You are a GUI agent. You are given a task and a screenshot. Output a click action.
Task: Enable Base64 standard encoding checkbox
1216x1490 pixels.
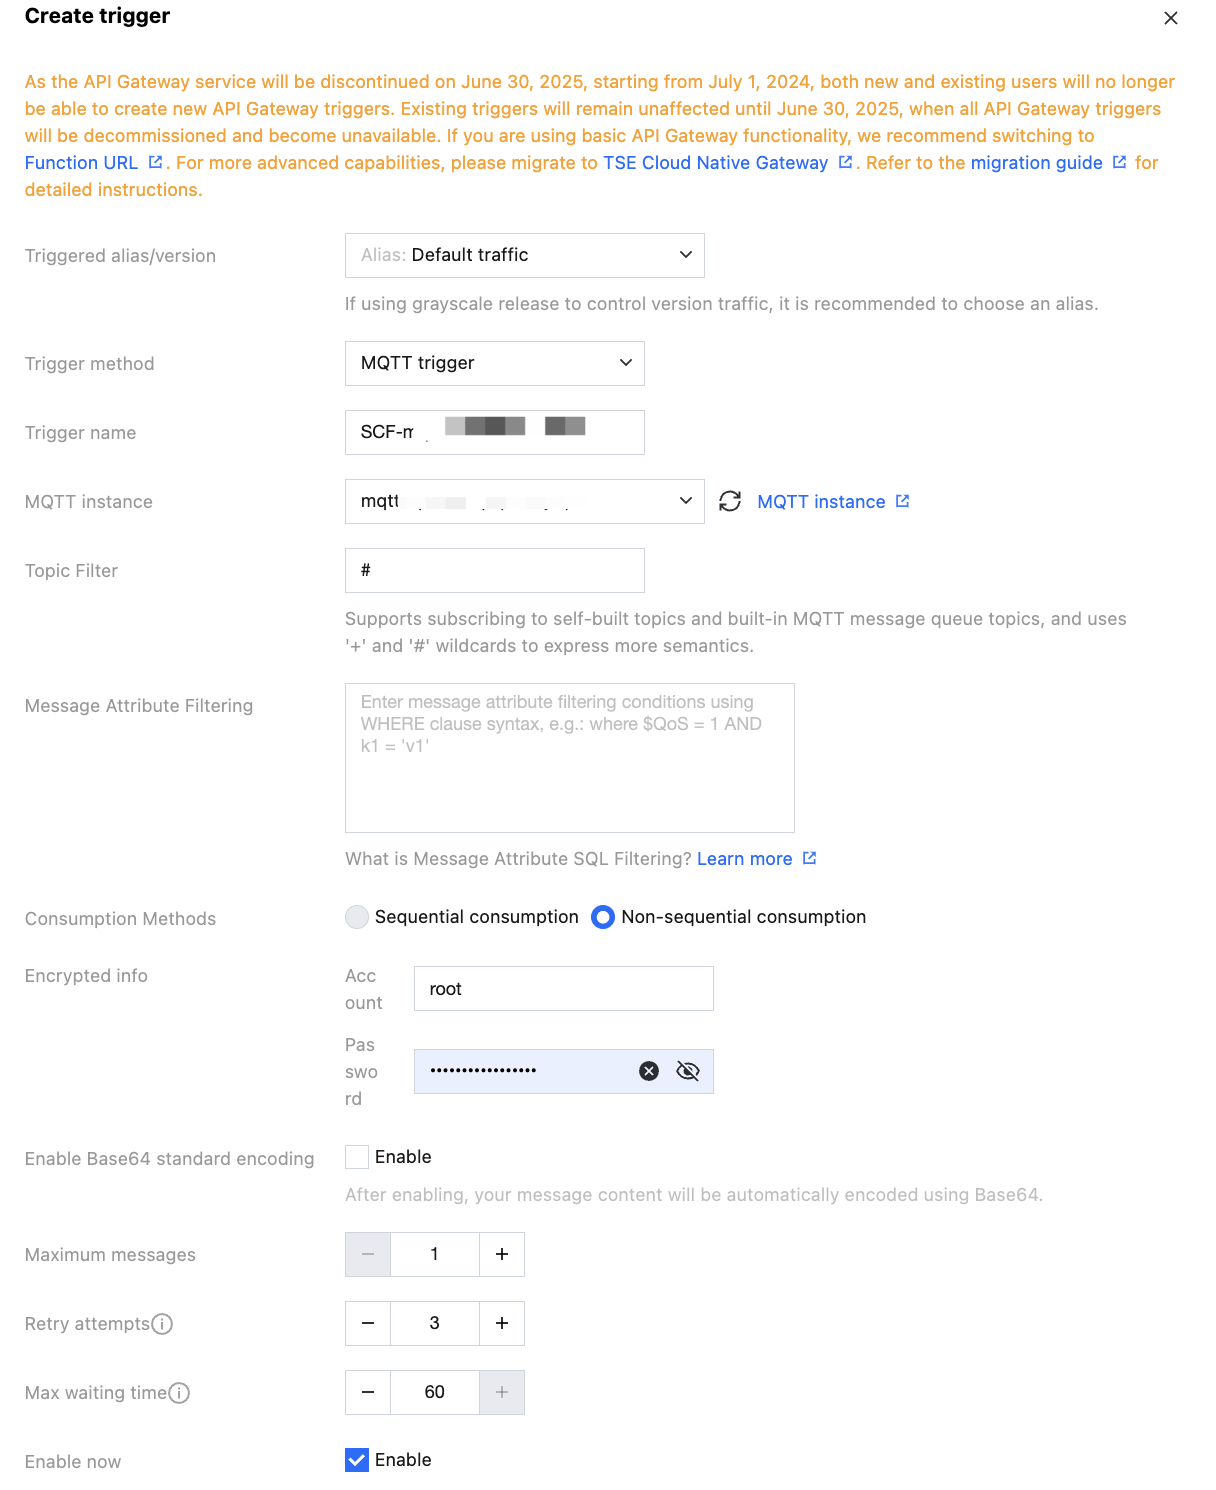(x=357, y=1157)
